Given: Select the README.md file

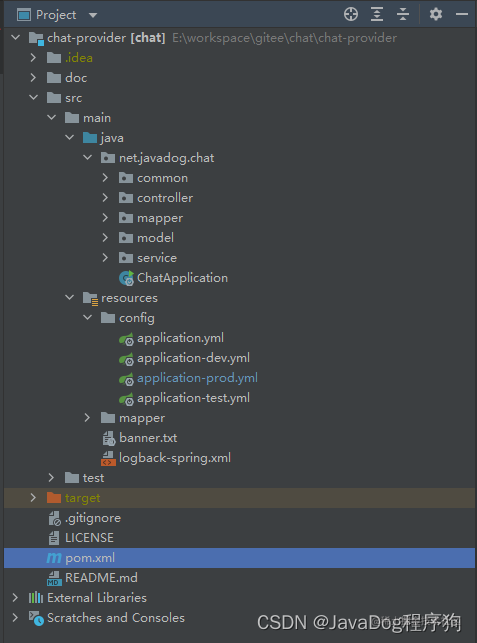Looking at the screenshot, I should 101,578.
